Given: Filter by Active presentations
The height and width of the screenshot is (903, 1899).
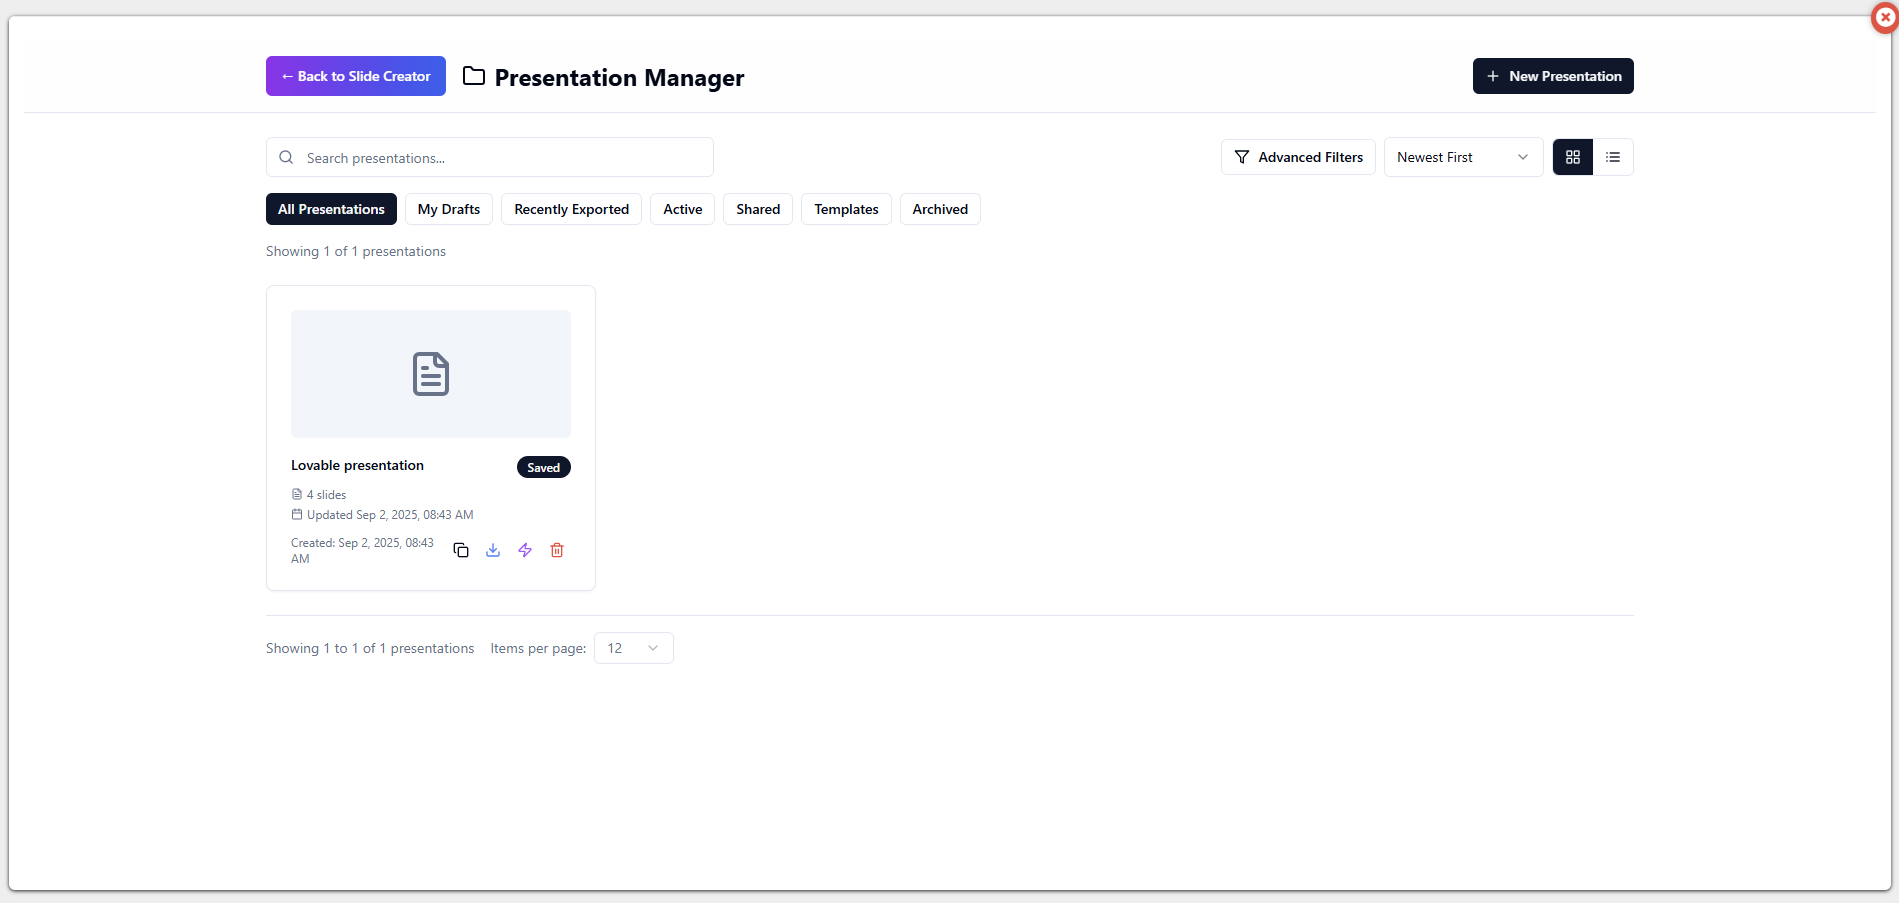Looking at the screenshot, I should pyautogui.click(x=682, y=209).
